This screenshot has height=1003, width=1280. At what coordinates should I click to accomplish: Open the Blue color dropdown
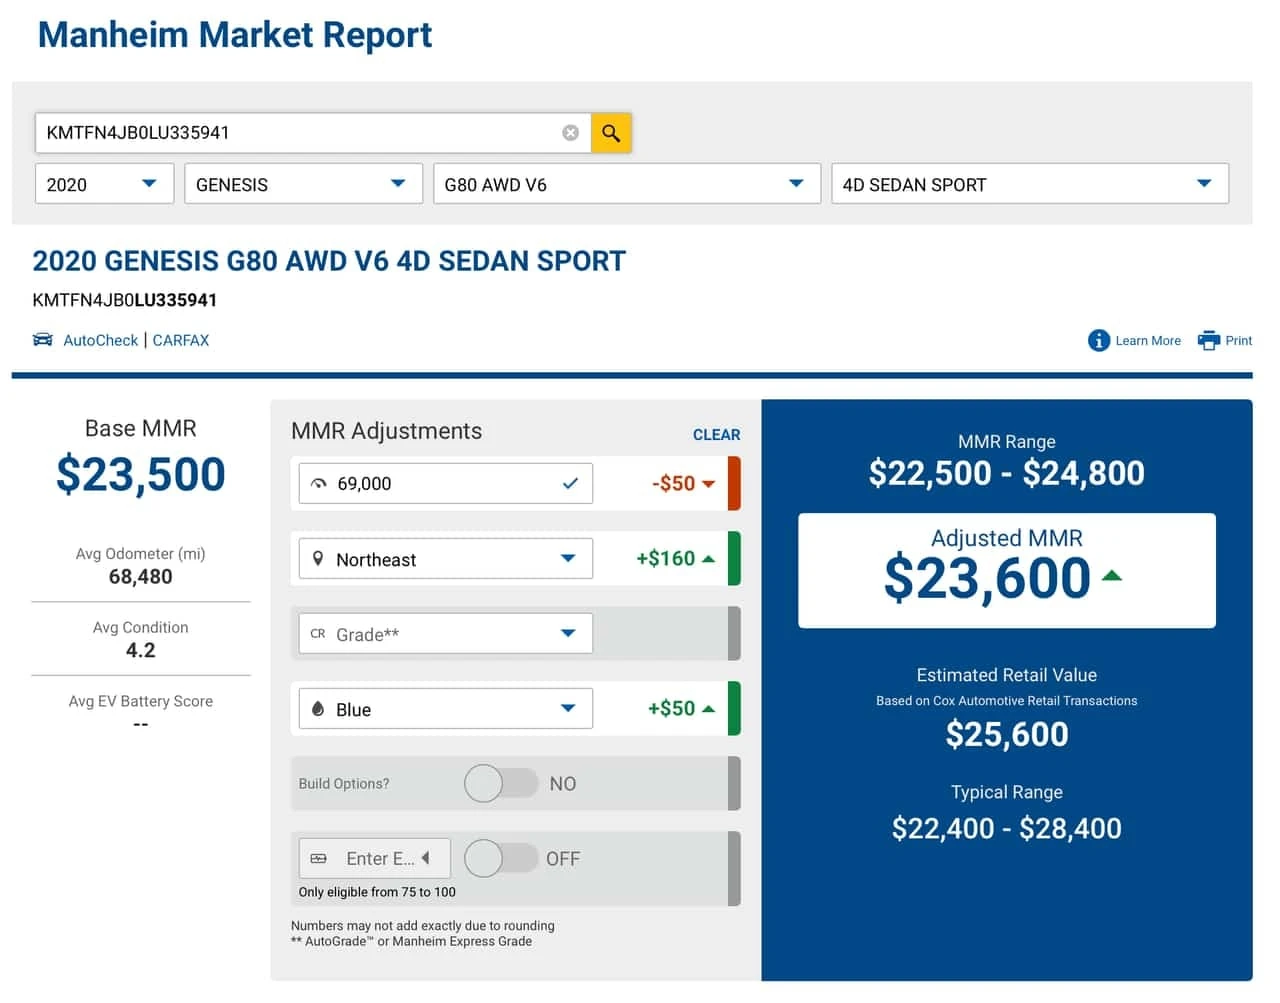(446, 709)
